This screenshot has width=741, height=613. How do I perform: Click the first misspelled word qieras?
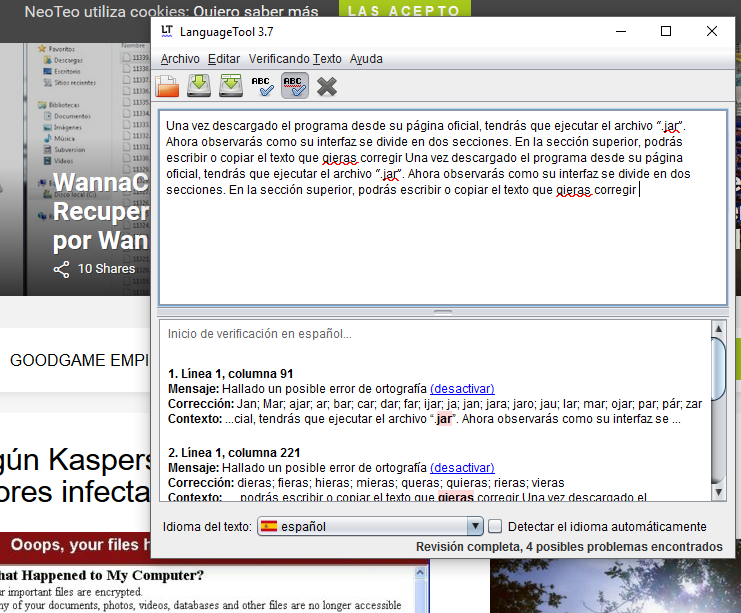pyautogui.click(x=339, y=158)
